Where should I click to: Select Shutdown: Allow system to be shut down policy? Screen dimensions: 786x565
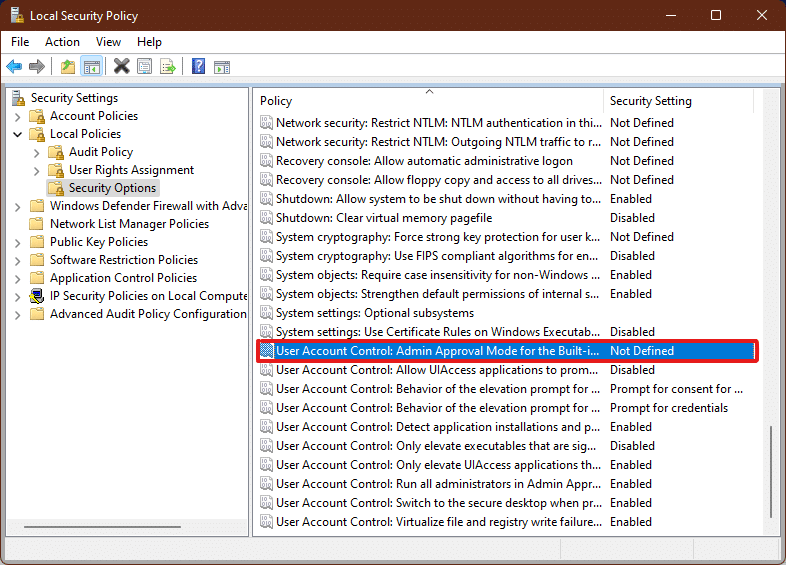507,199
